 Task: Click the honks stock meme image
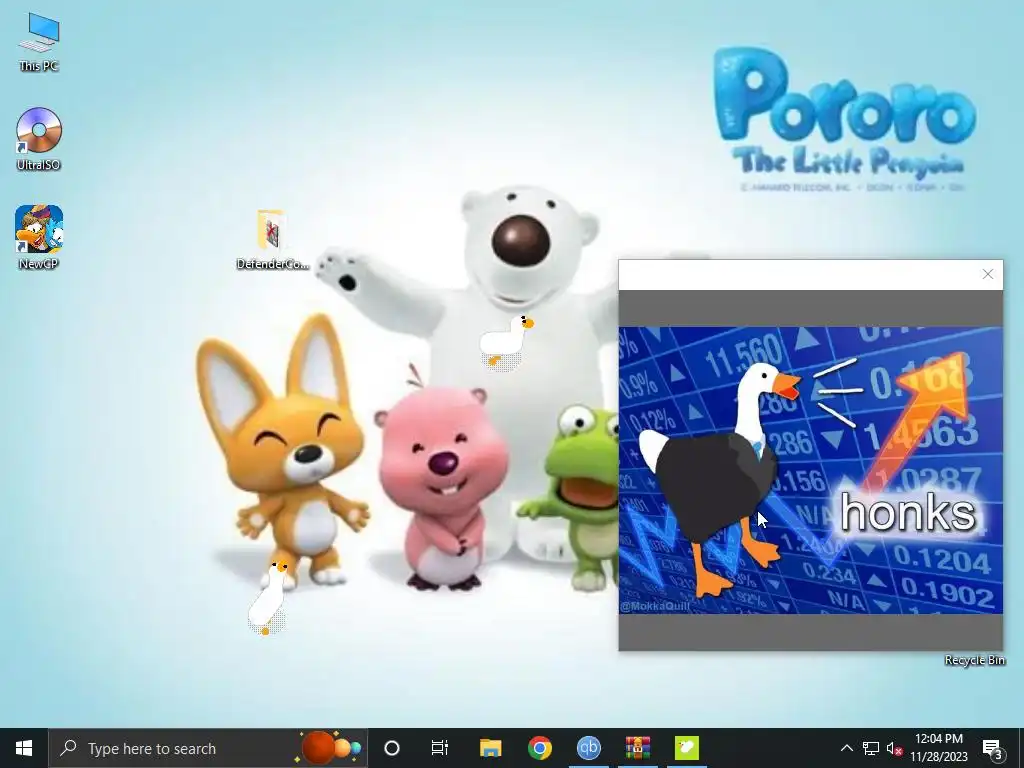point(810,470)
